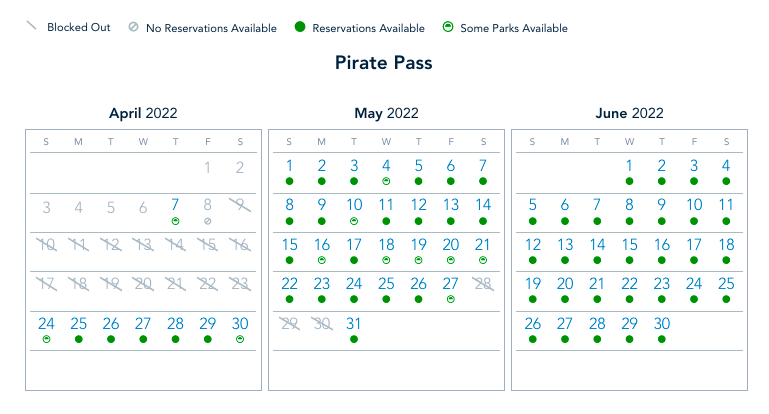Screen dimensions: 769x414
Task: Click the some-parks icon under May 4
Action: pyautogui.click(x=386, y=181)
